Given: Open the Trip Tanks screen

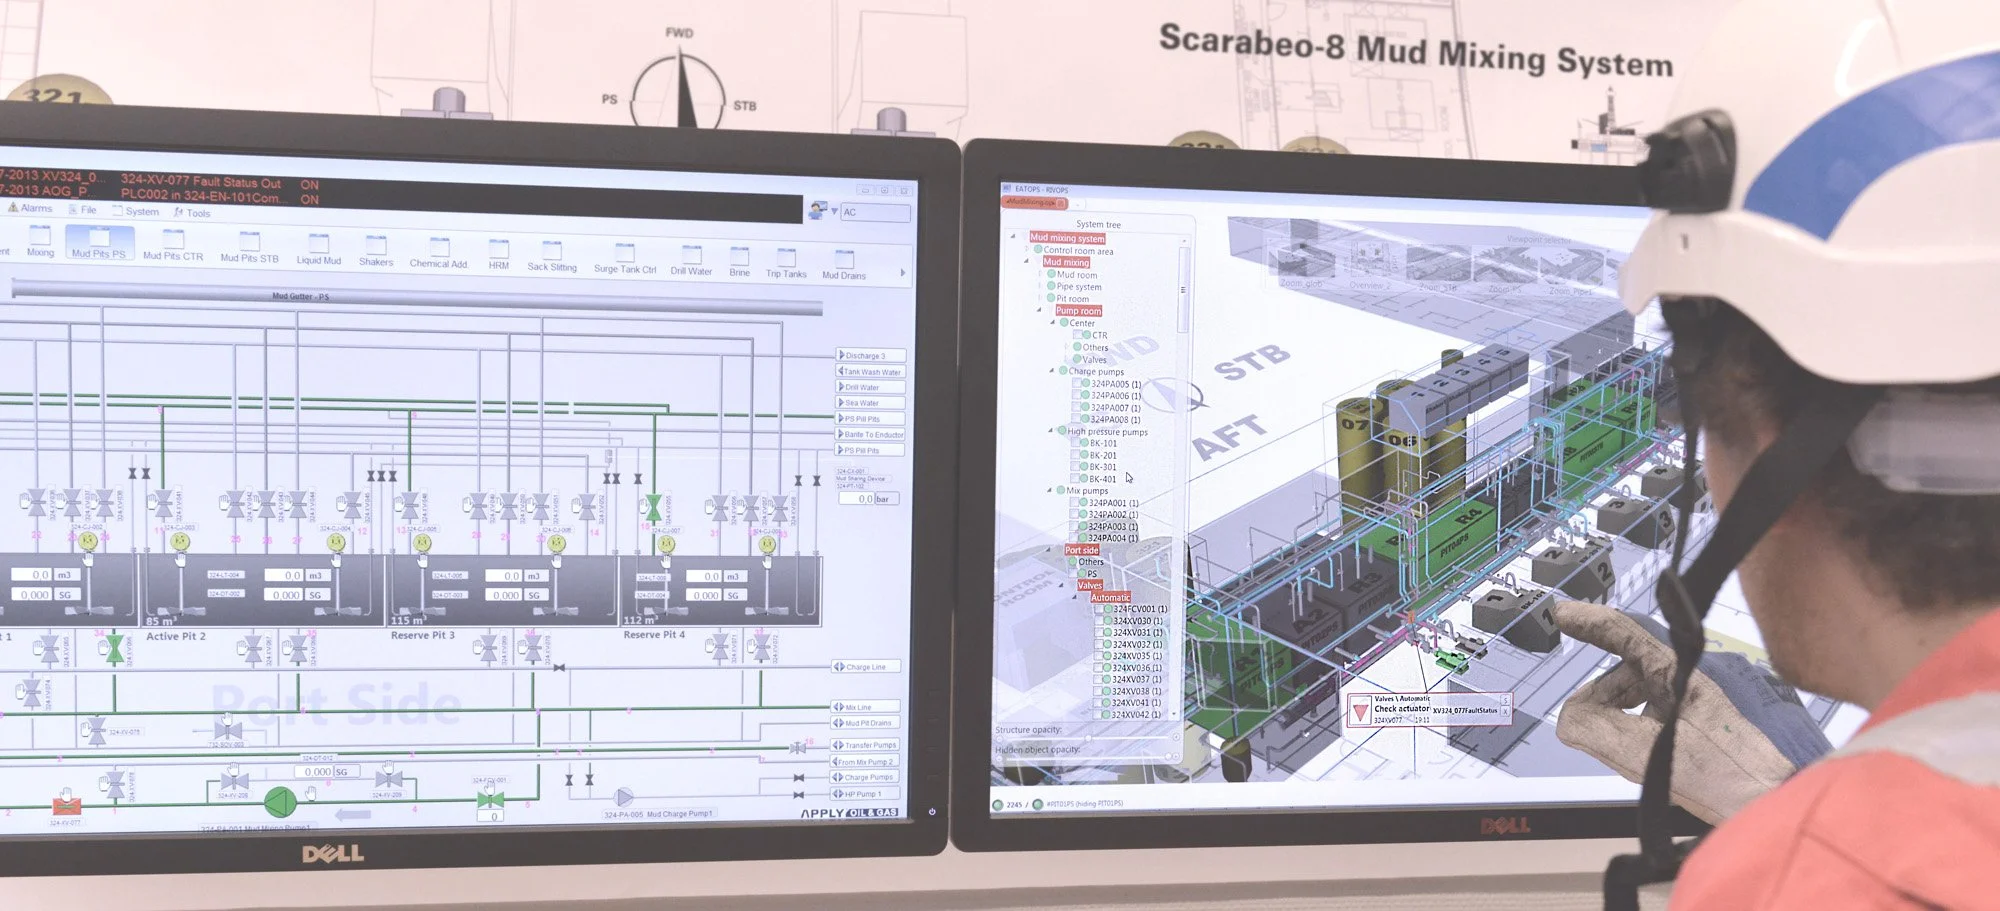Looking at the screenshot, I should [x=786, y=264].
